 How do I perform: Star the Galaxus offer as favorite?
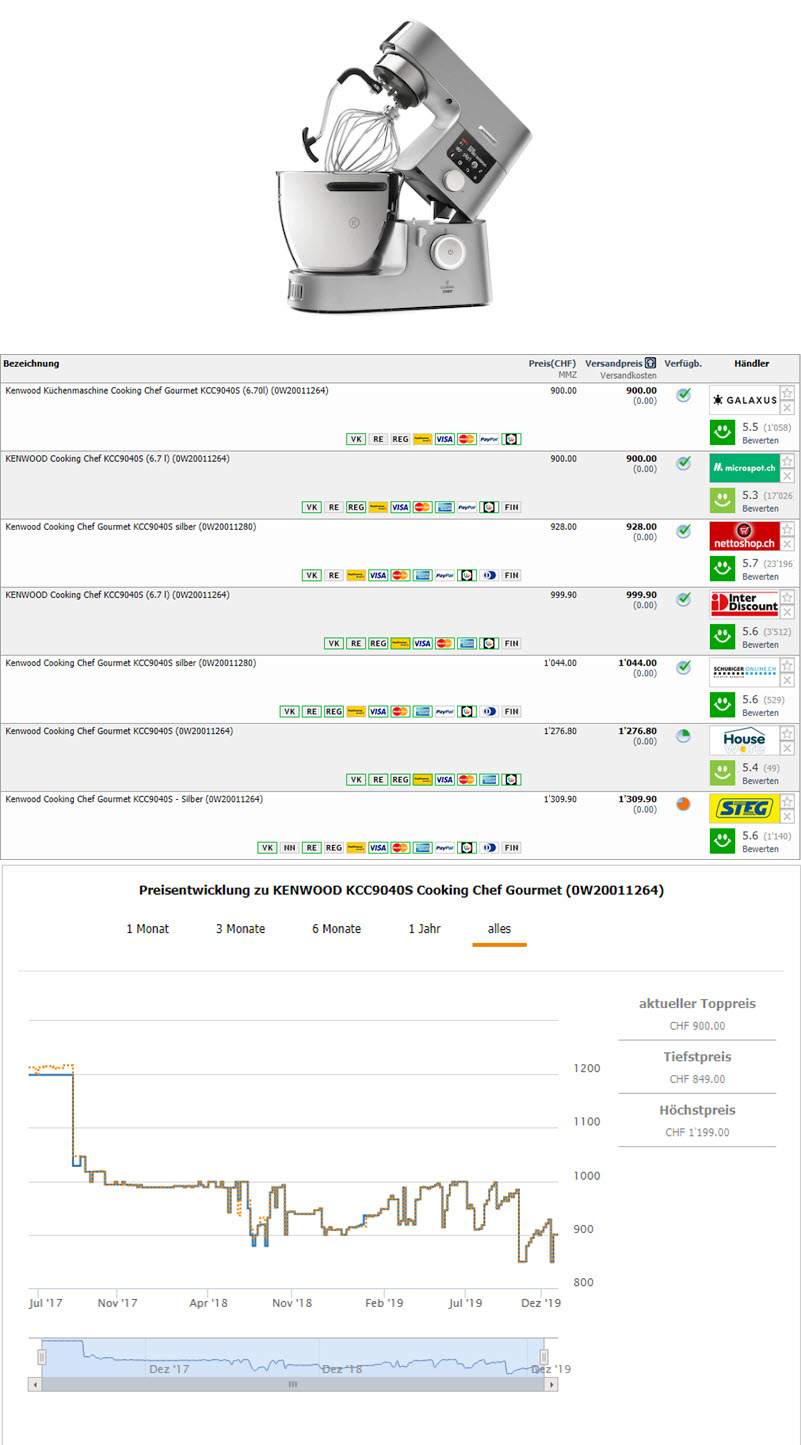[787, 393]
